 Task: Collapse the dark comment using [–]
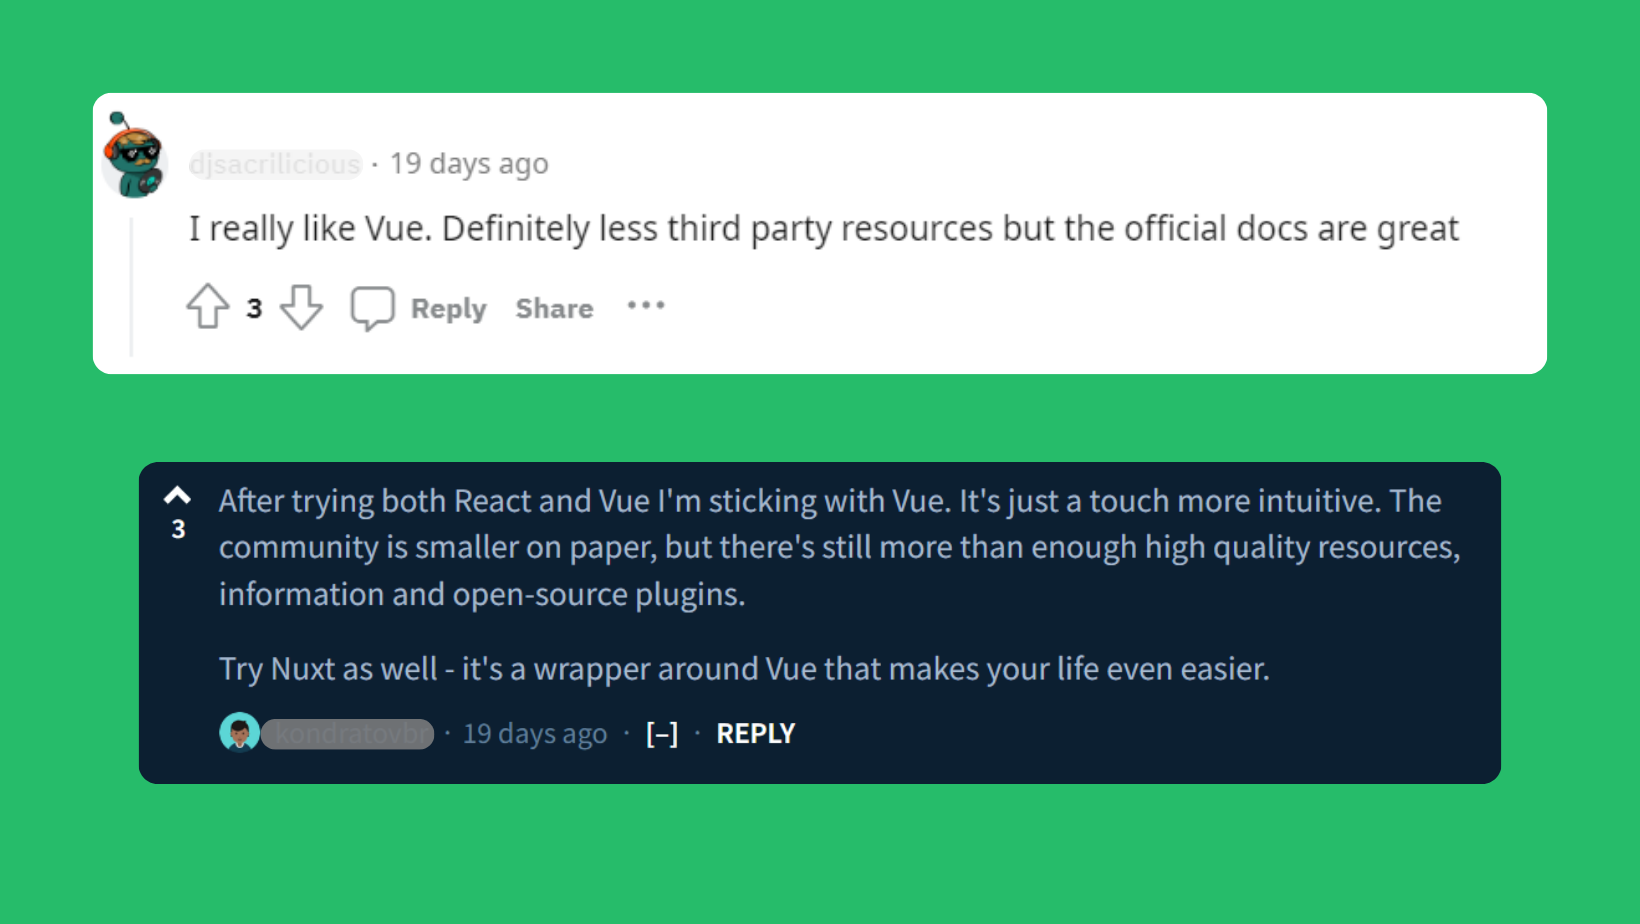click(x=662, y=734)
